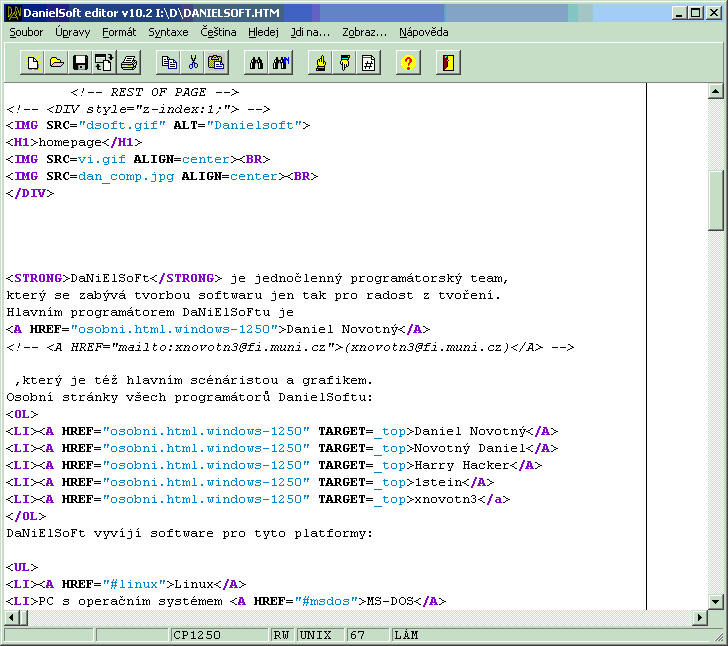728x646 pixels.
Task: Toggle the RW read-write status indicator
Action: click(x=283, y=635)
